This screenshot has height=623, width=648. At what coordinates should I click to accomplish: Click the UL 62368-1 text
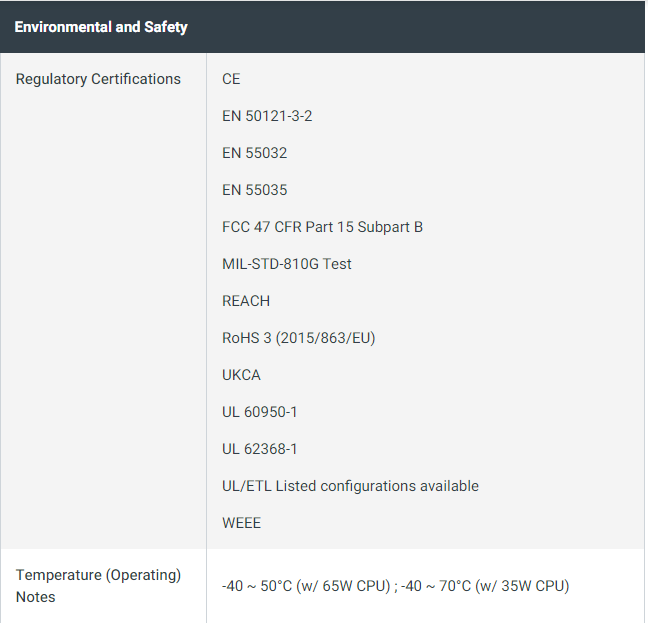260,449
